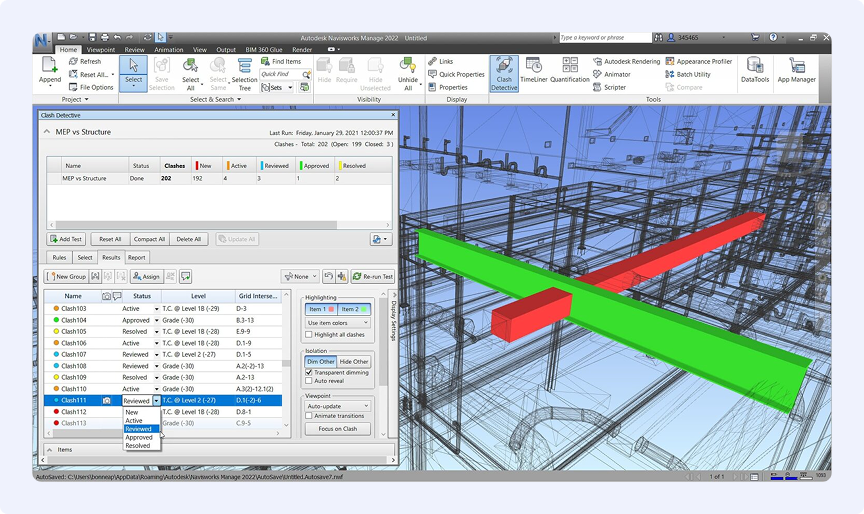Launch the App Manager

pos(797,70)
